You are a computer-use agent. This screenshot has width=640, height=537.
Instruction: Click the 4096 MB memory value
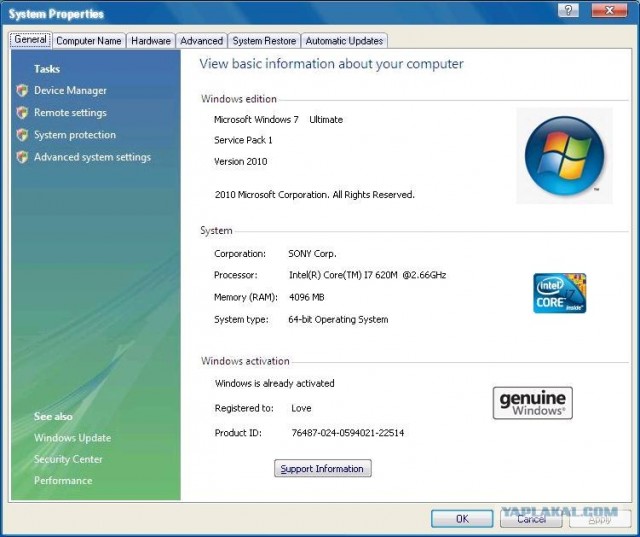(x=307, y=297)
